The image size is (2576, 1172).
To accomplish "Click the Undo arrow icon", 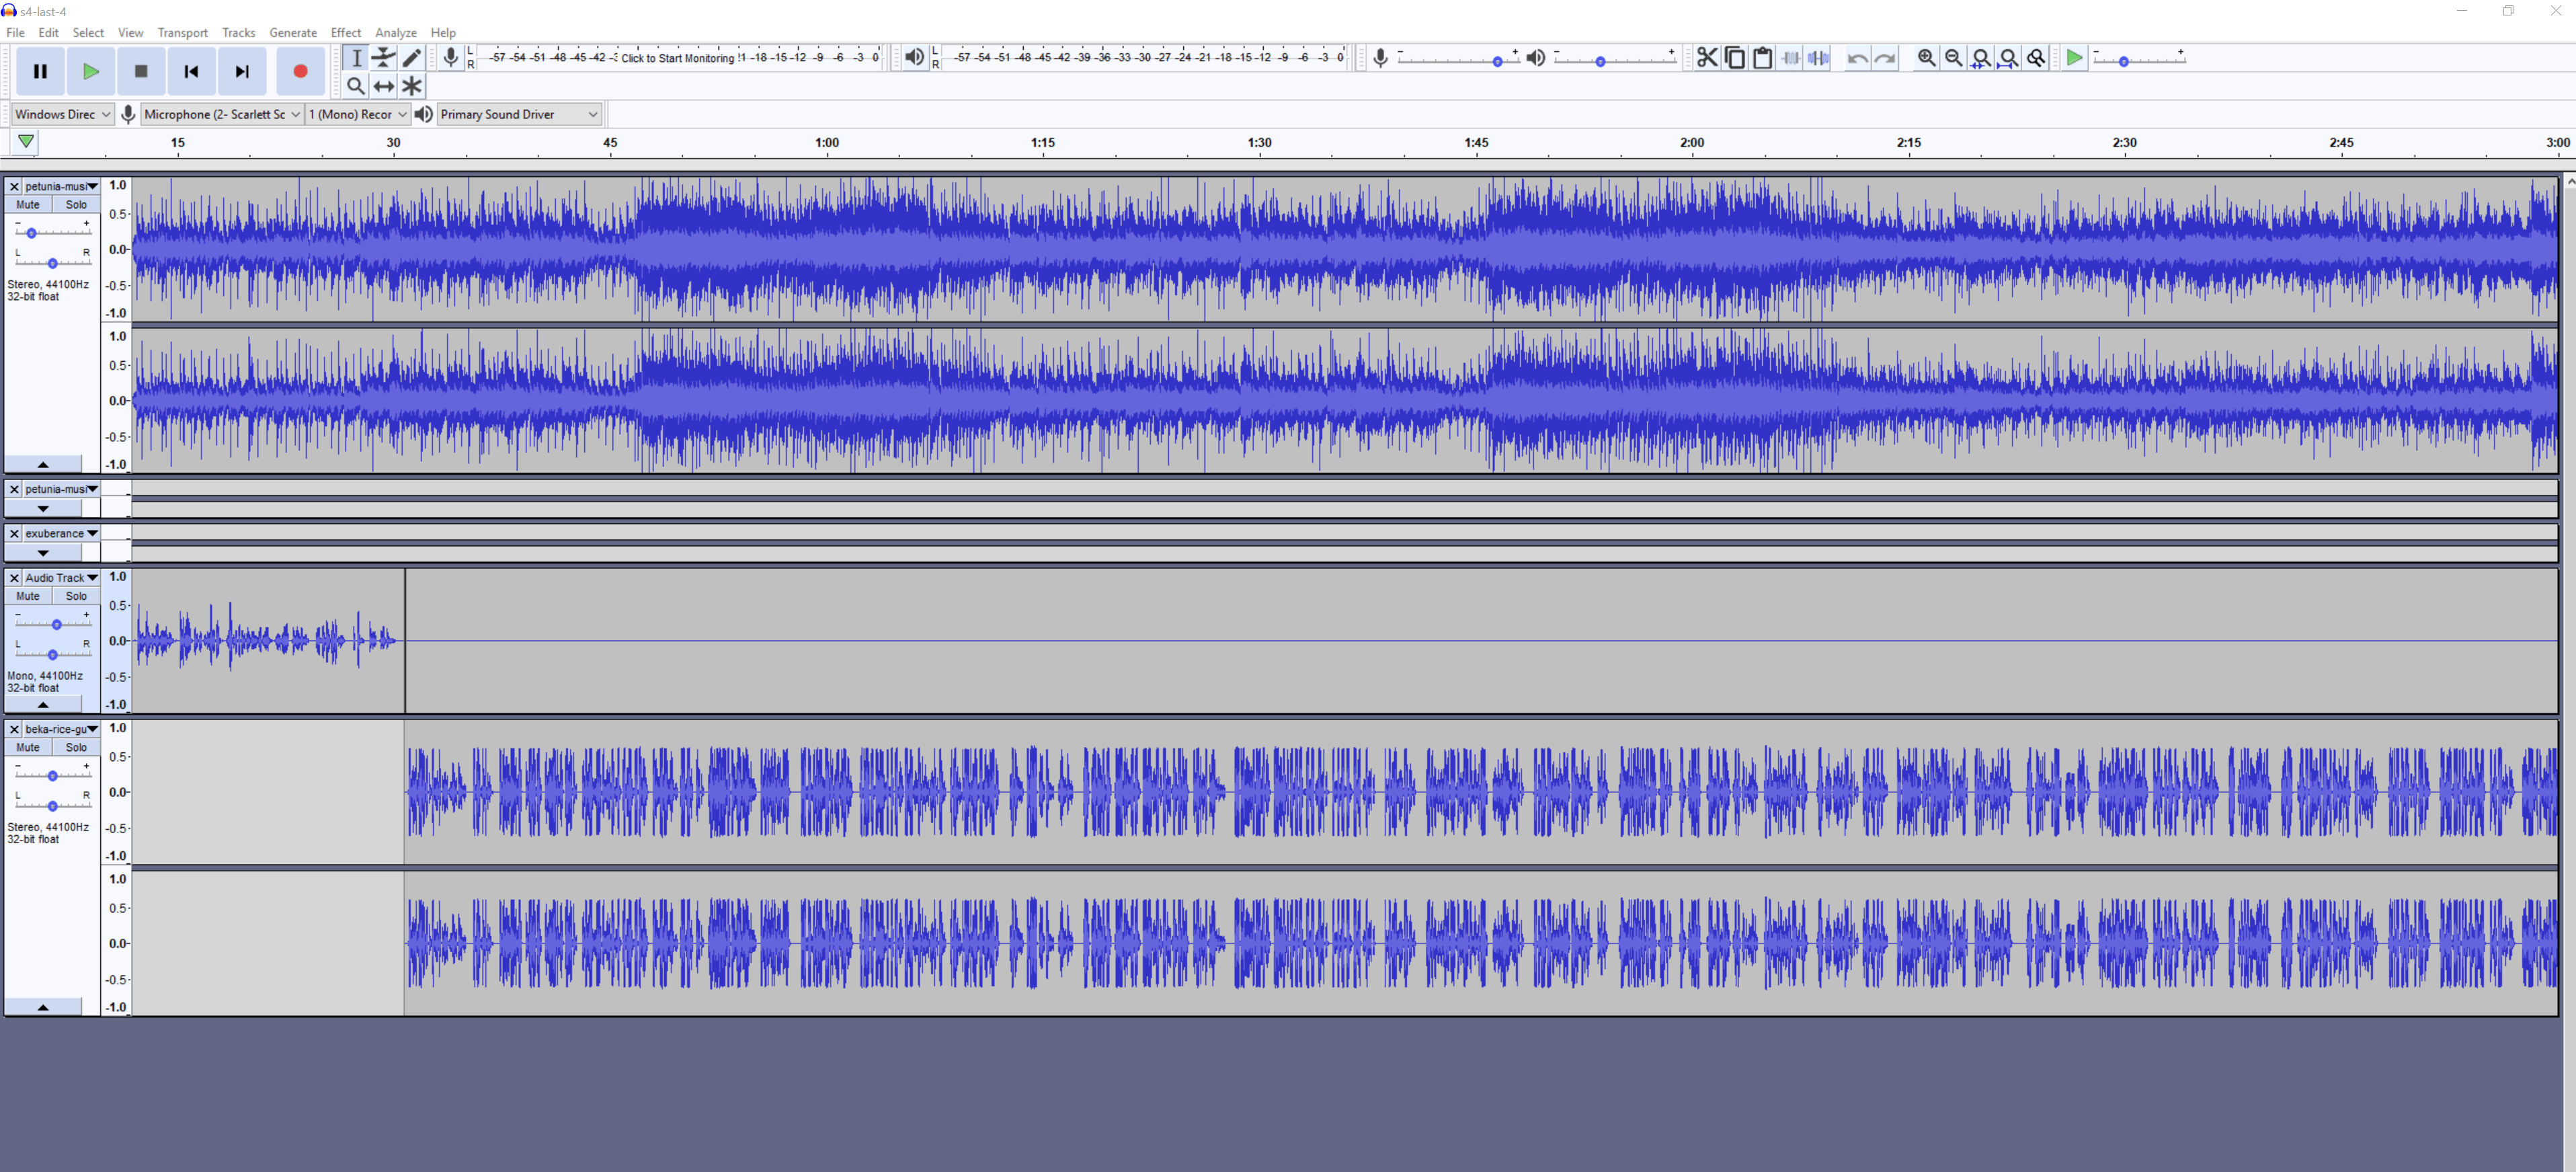I will [x=1857, y=58].
